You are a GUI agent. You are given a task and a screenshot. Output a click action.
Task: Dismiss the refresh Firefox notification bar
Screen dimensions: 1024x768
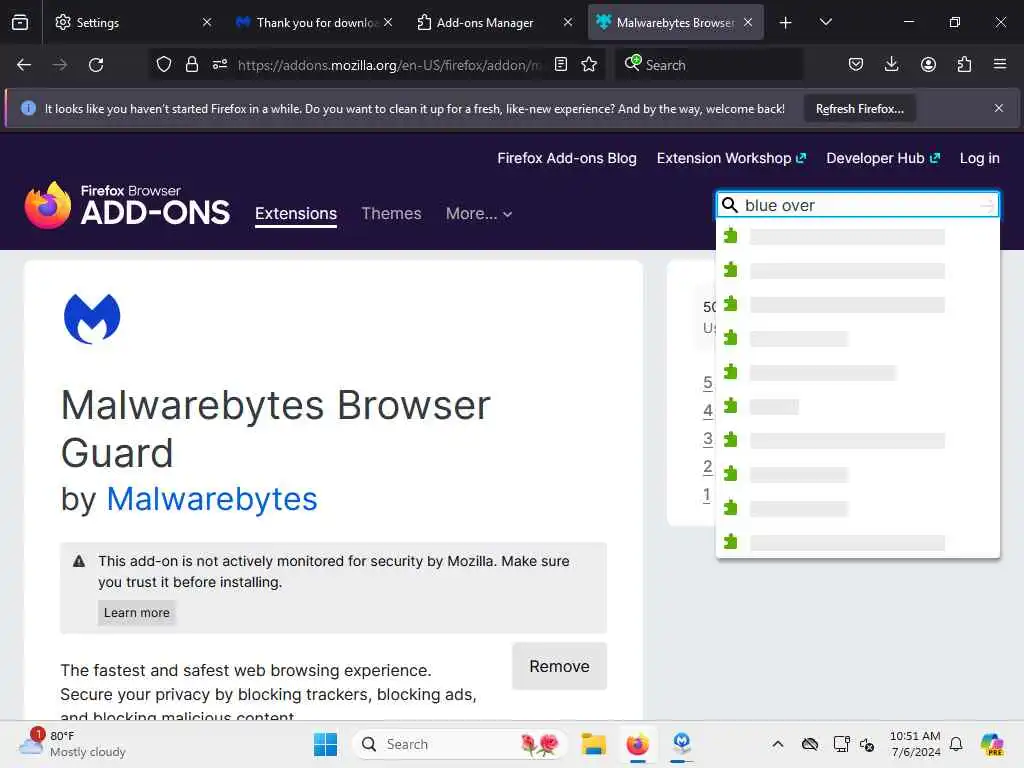pos(999,108)
